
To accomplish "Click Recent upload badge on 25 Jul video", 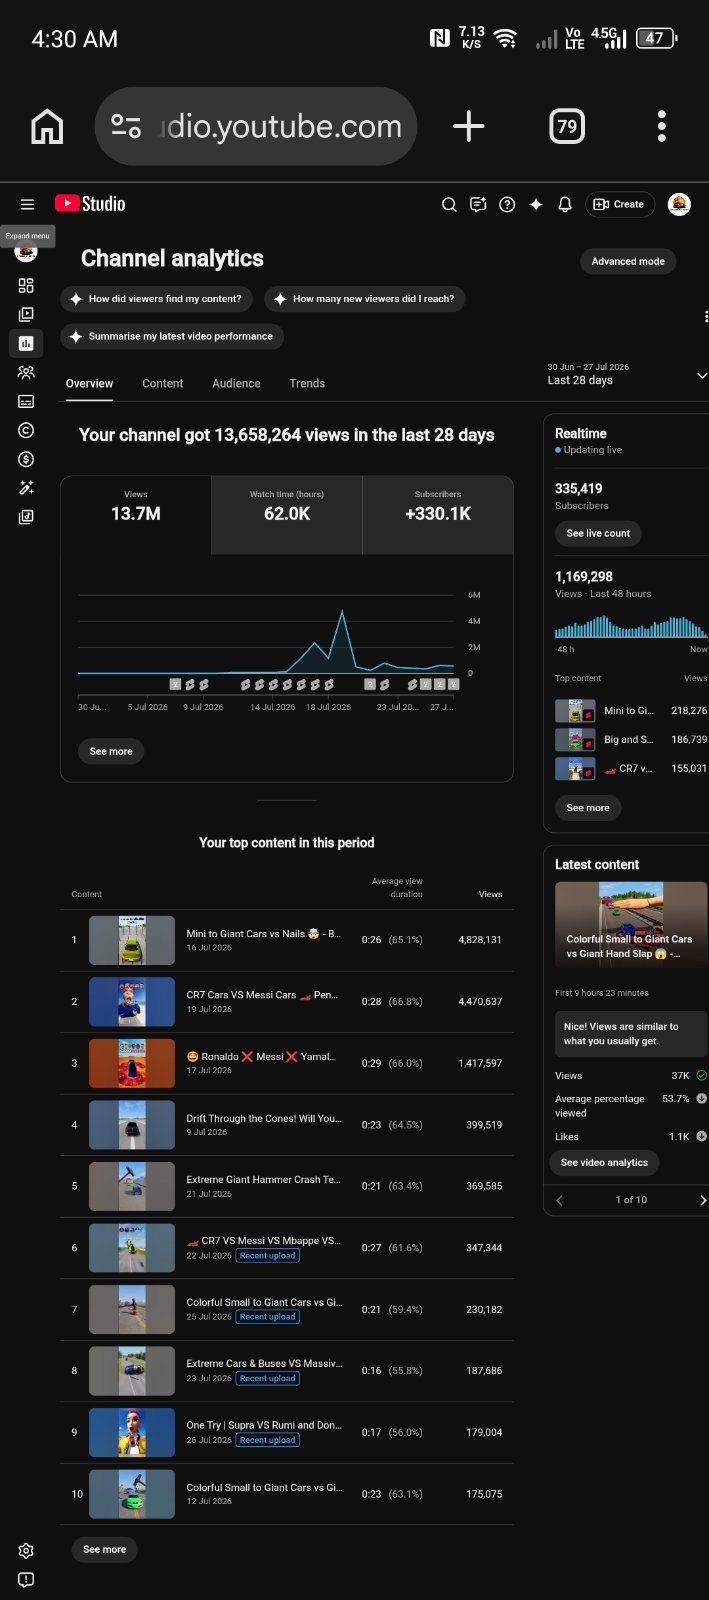I will (x=268, y=1317).
